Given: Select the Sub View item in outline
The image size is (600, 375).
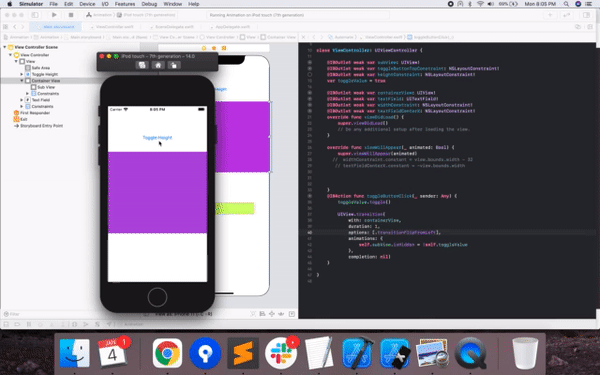Looking at the screenshot, I should point(46,87).
